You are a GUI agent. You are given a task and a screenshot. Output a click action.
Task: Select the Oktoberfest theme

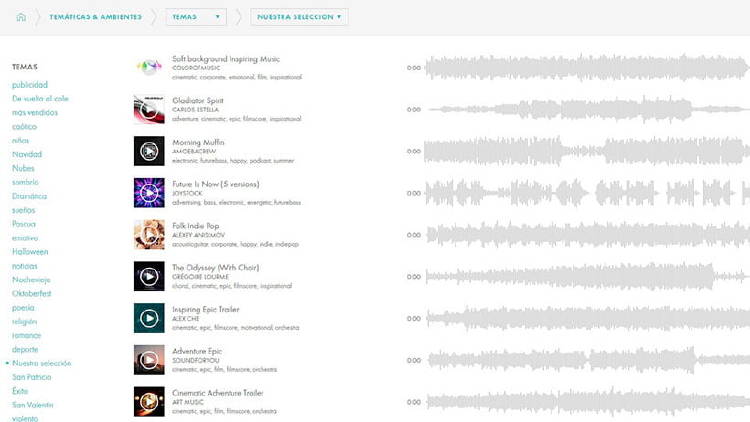tap(32, 294)
